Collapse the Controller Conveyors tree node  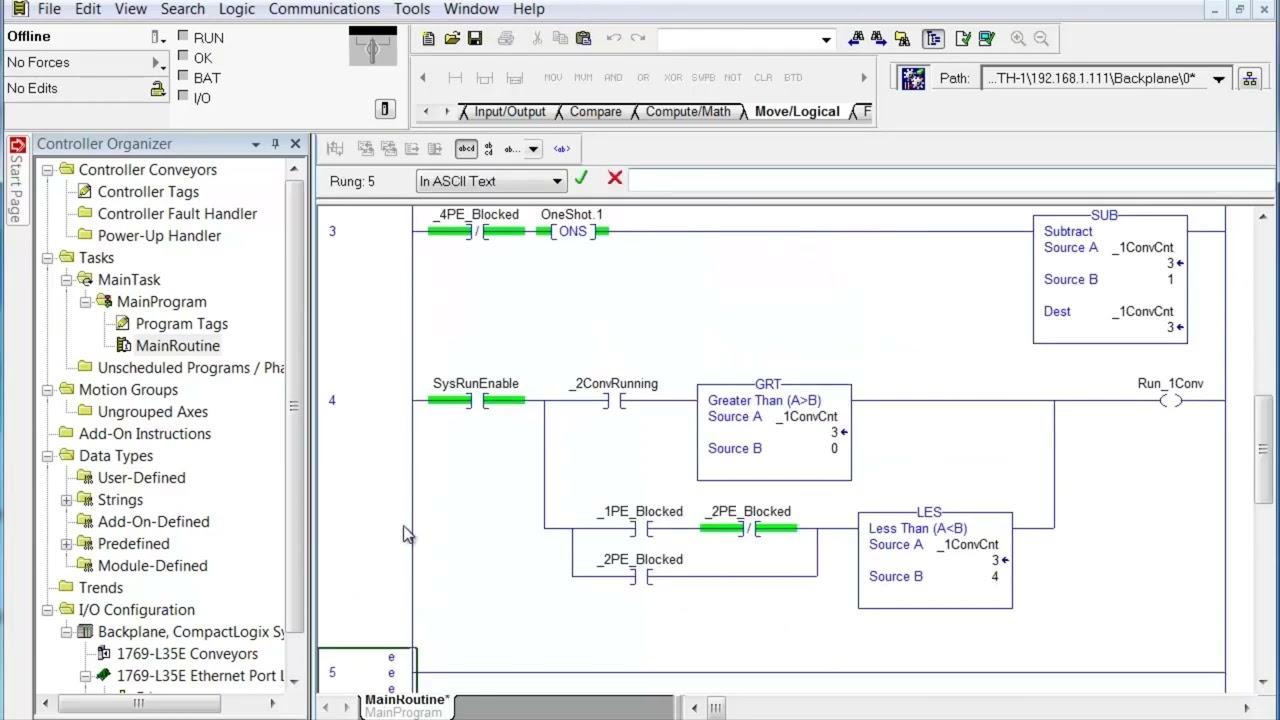(47, 170)
